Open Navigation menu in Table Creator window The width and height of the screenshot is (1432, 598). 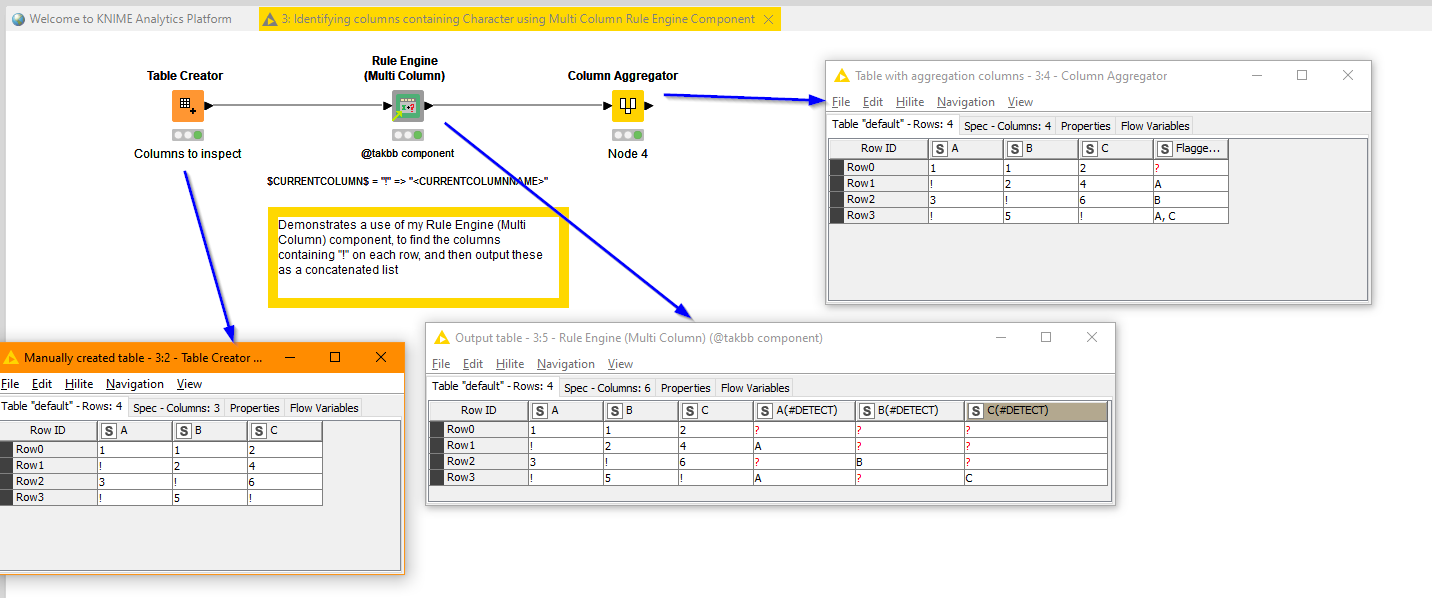pos(135,384)
